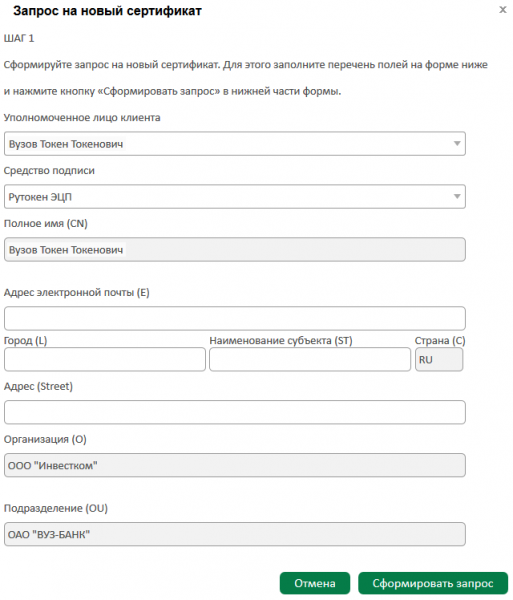This screenshot has height=600, width=513.
Task: Click the «Страна (C)» field showing RU
Action: click(x=439, y=359)
